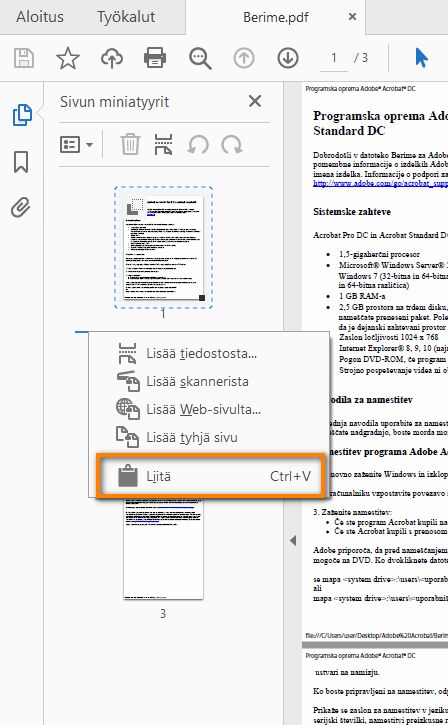Click the insert pages toolbar icon
Image resolution: width=448 pixels, height=725 pixels.
tap(164, 144)
